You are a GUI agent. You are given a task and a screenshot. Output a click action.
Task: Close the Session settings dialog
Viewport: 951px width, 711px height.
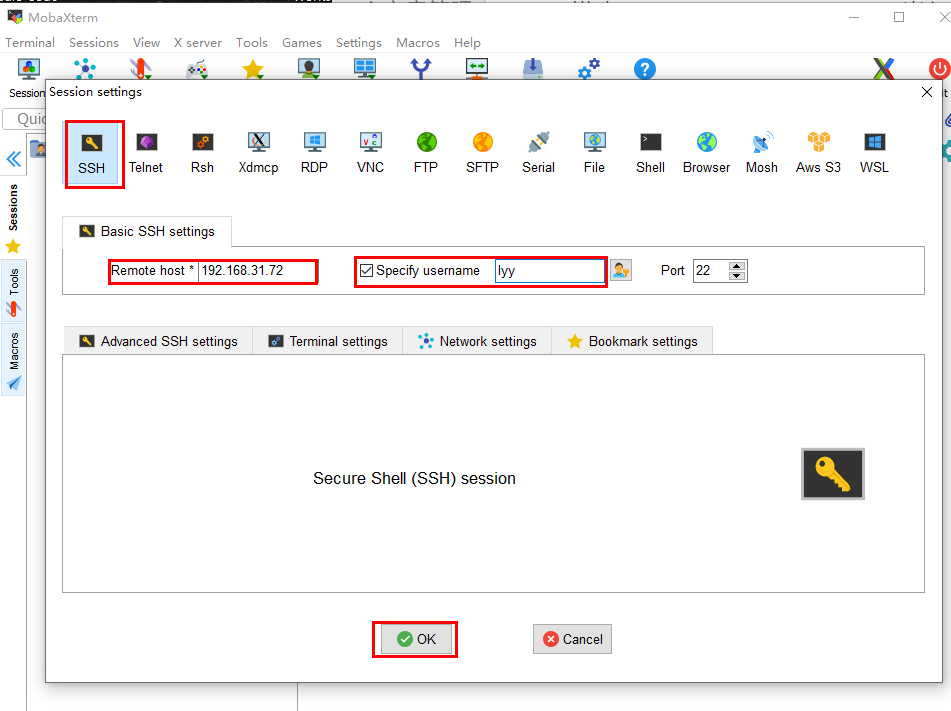(x=927, y=92)
